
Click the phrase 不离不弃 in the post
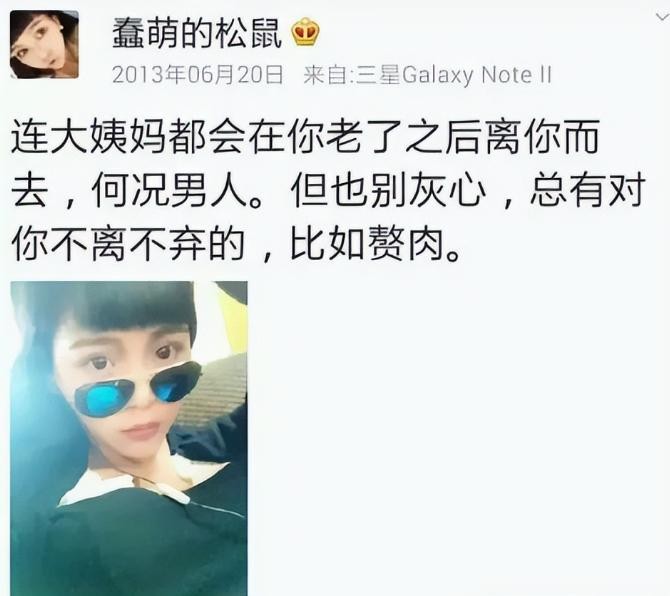point(128,246)
